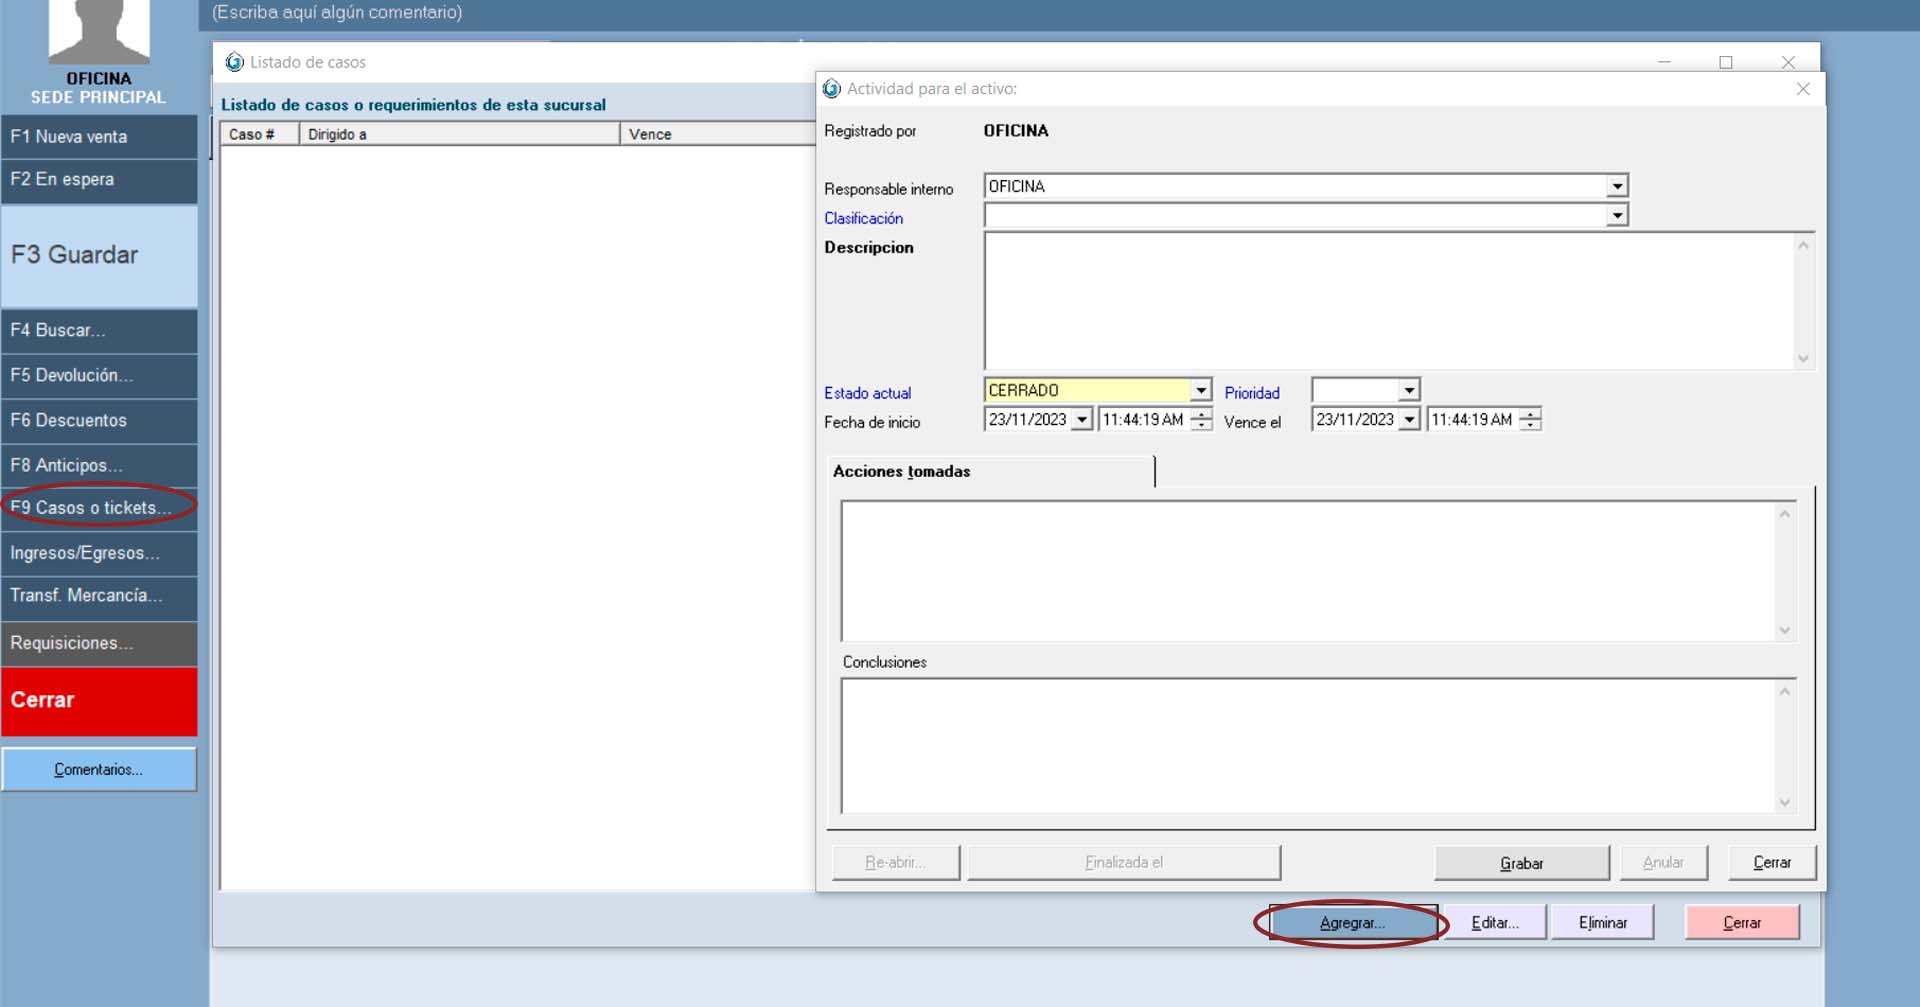The width and height of the screenshot is (1920, 1007).
Task: Open the Prioridad dropdown
Action: tap(1408, 391)
